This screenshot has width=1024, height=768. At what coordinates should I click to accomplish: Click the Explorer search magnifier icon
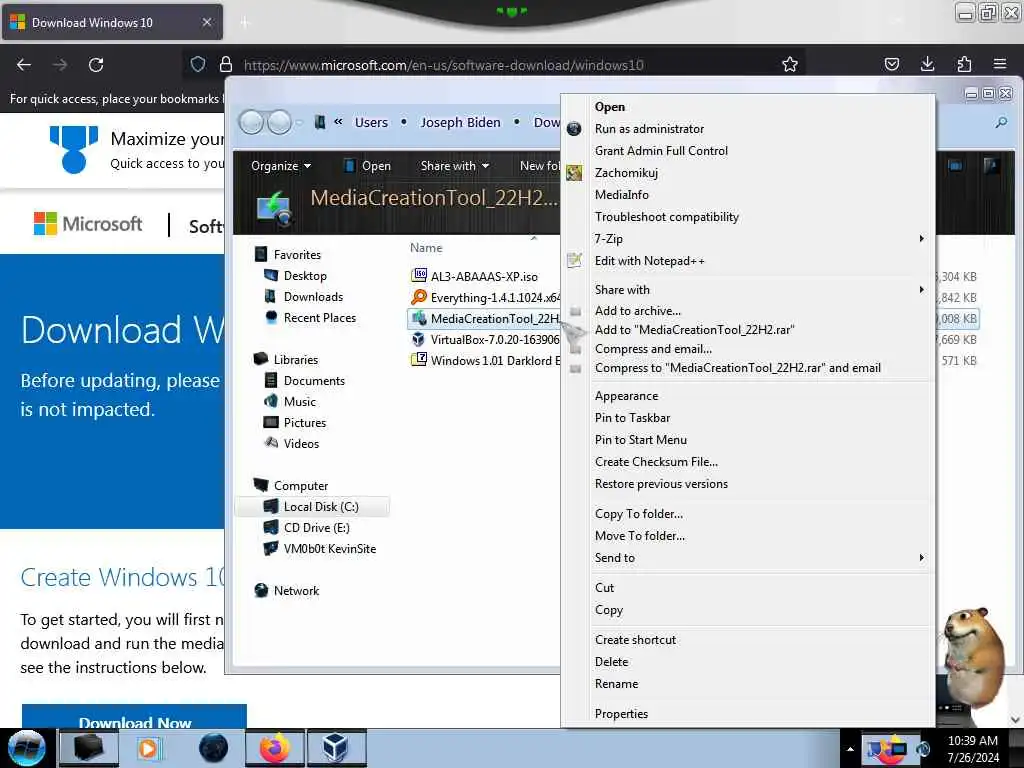(x=1001, y=122)
